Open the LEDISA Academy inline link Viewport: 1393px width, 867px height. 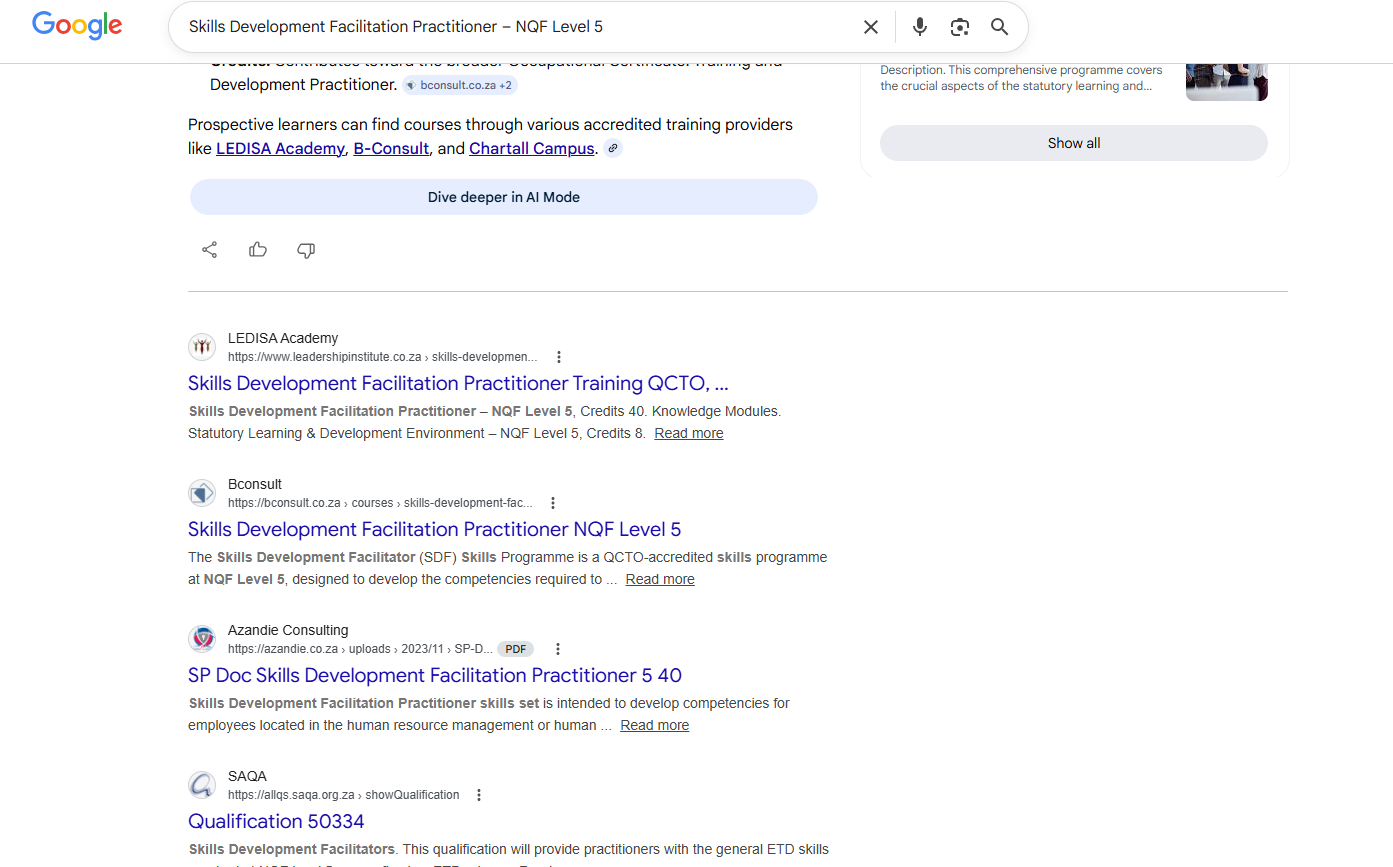(280, 149)
